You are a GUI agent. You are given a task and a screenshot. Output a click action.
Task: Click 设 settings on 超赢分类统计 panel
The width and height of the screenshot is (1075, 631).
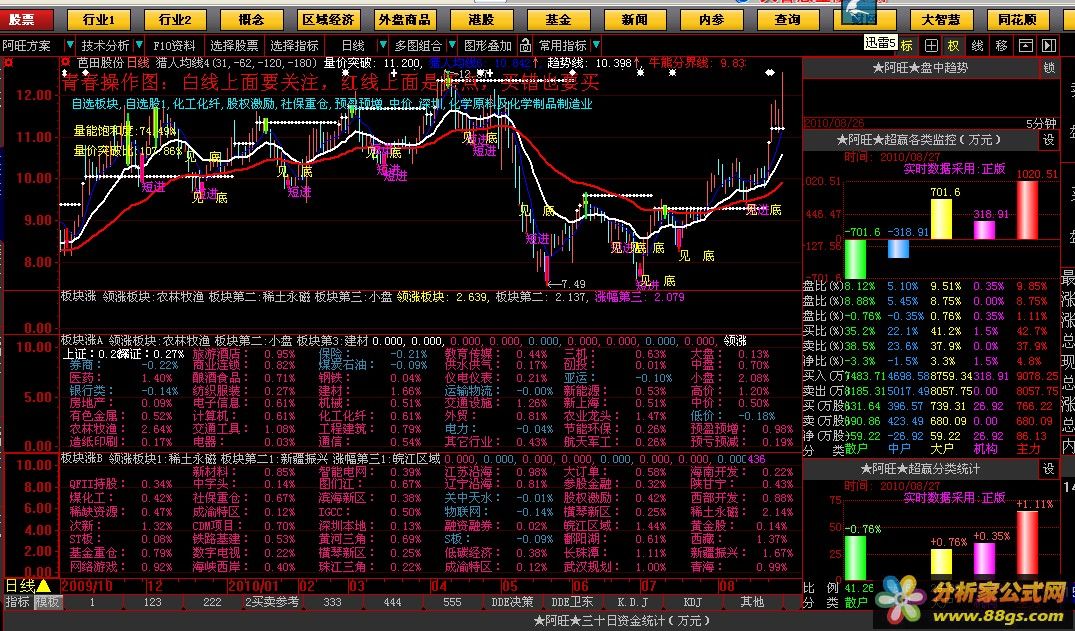(1049, 469)
